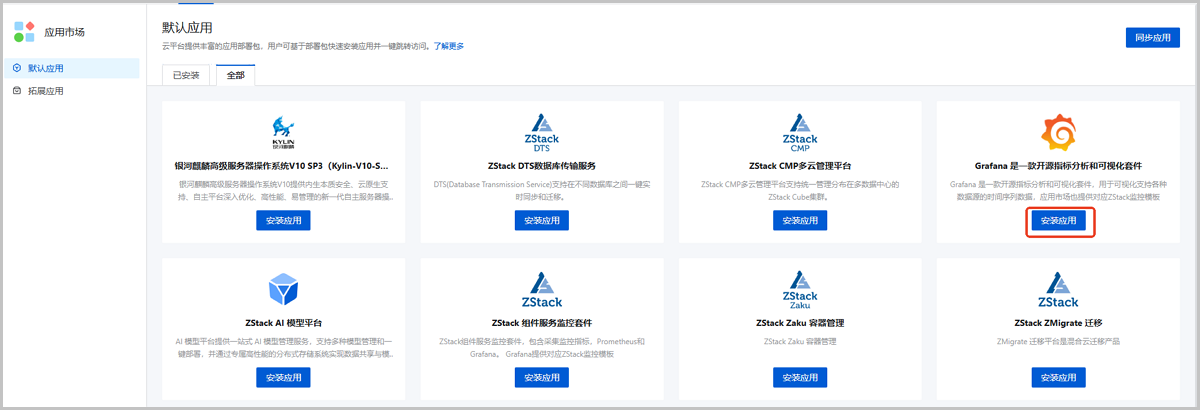Click the ZStack ZMigrate 迁移 card title
The height and width of the screenshot is (410, 1200).
(x=1058, y=323)
